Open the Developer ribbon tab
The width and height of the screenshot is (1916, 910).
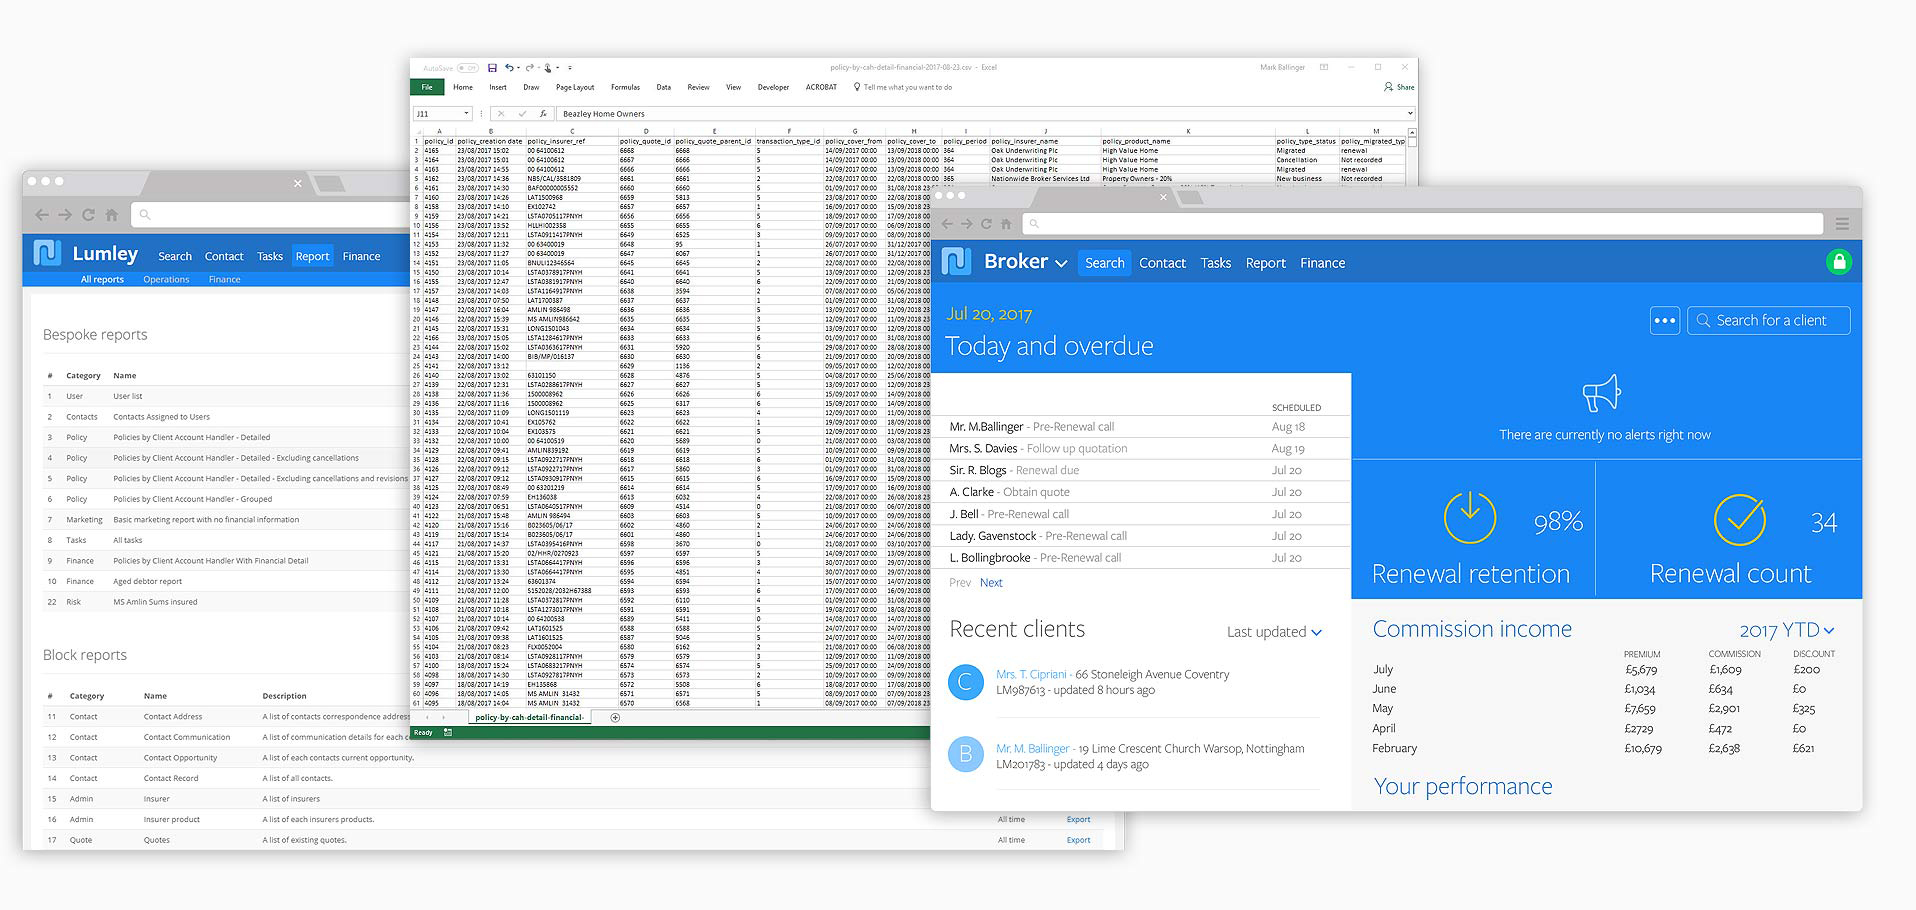coord(773,87)
